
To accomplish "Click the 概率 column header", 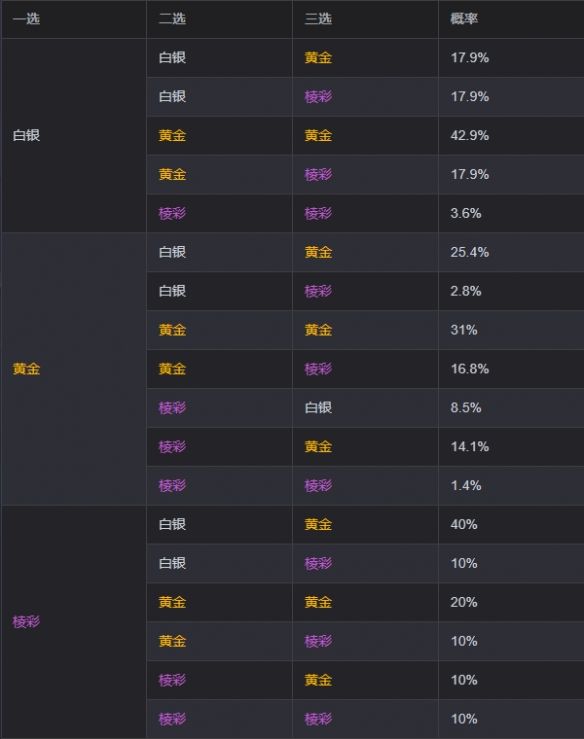I will tap(511, 19).
